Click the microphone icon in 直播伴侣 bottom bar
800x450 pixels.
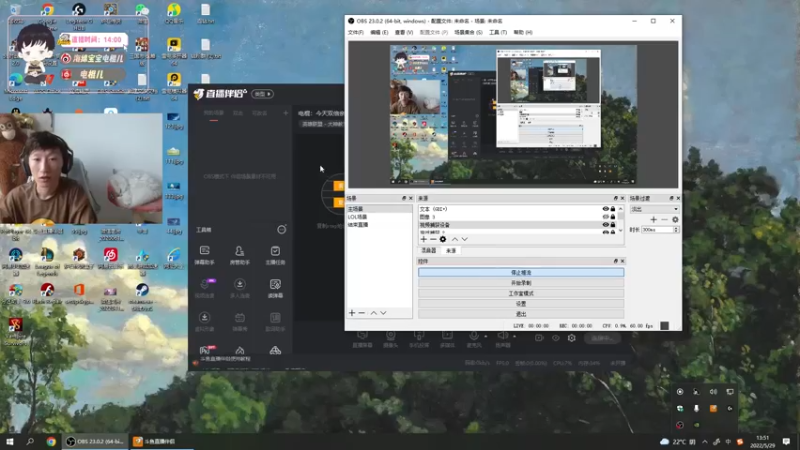[x=473, y=336]
